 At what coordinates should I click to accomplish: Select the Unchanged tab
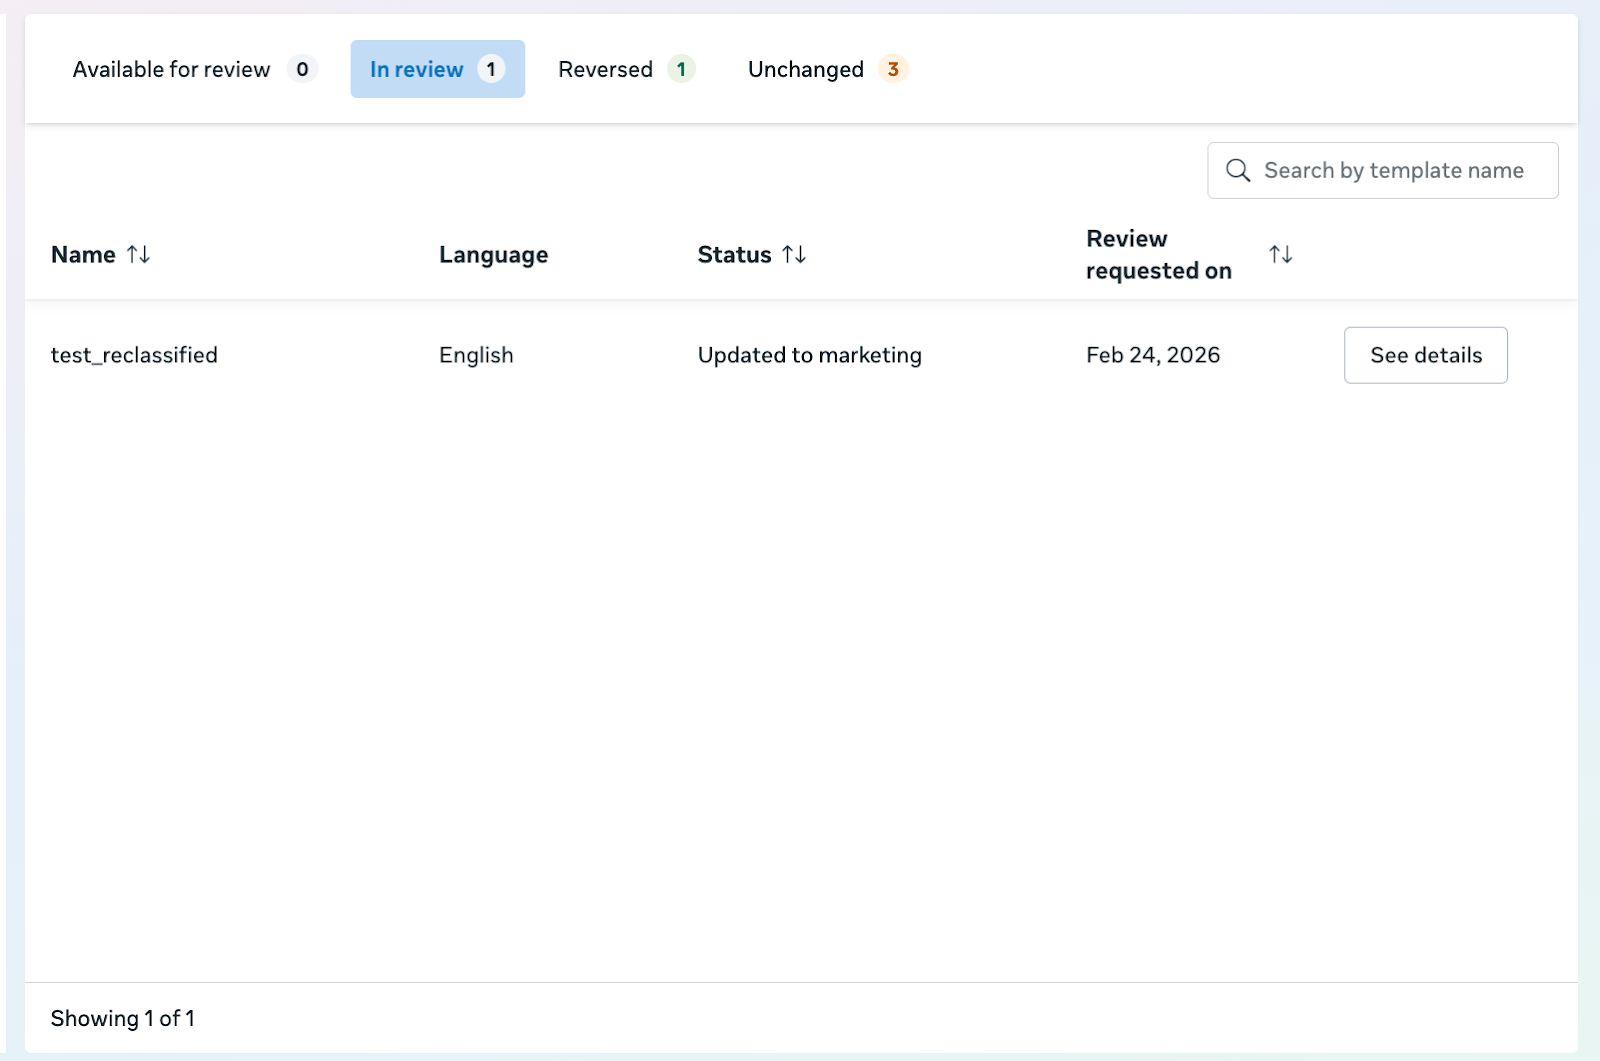point(805,69)
